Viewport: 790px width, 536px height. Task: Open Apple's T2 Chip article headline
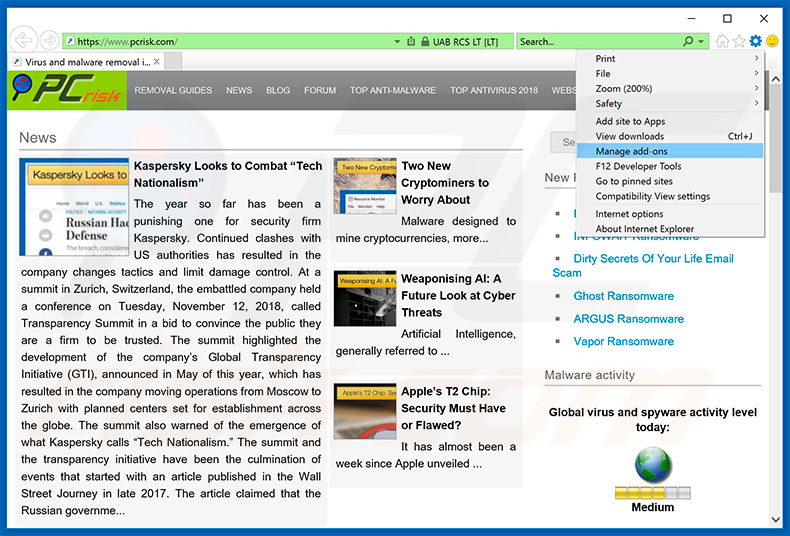(453, 409)
